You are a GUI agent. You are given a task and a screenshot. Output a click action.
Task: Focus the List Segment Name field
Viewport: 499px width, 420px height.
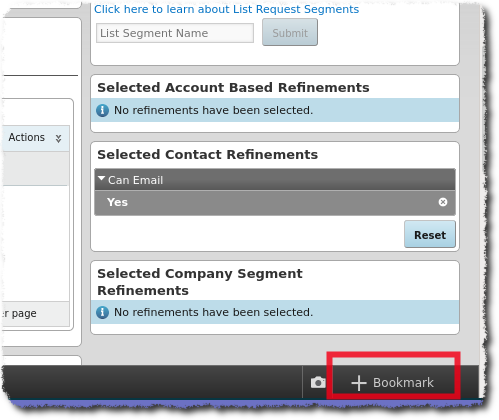coord(175,33)
